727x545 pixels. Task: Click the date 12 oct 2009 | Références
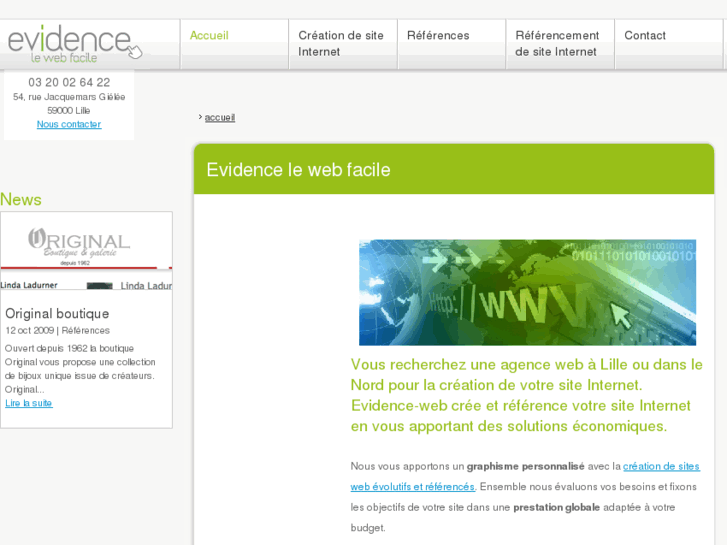pos(57,330)
